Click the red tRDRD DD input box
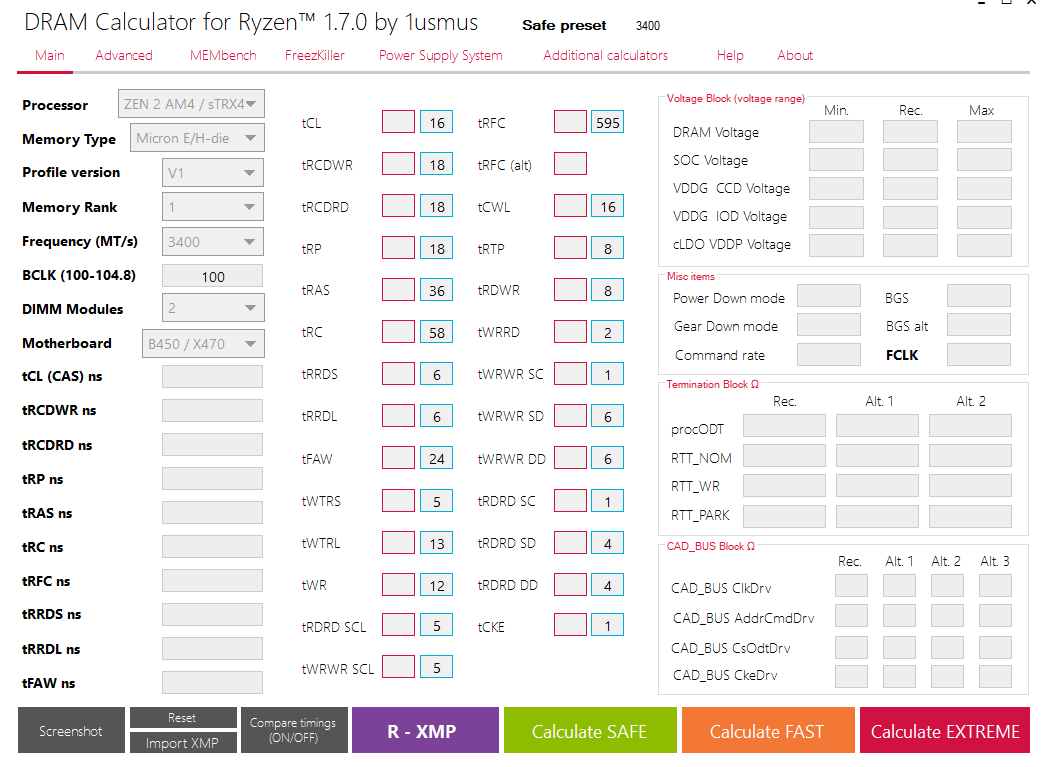 [570, 585]
